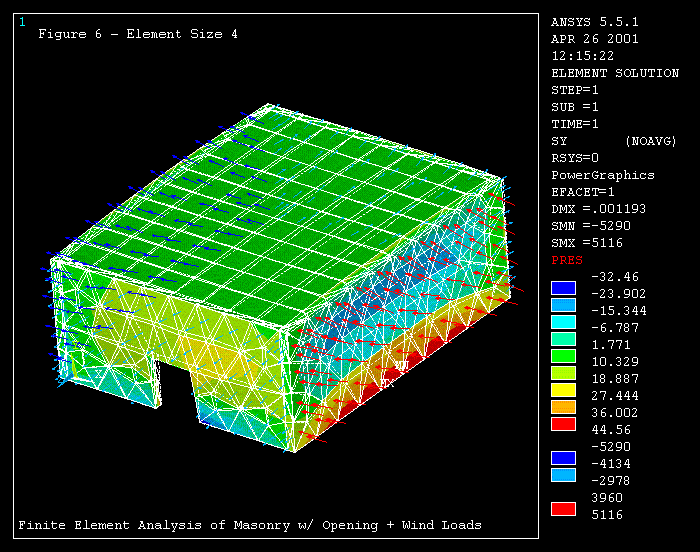Click the 'PowerGraphics' label in the info panel

(603, 175)
